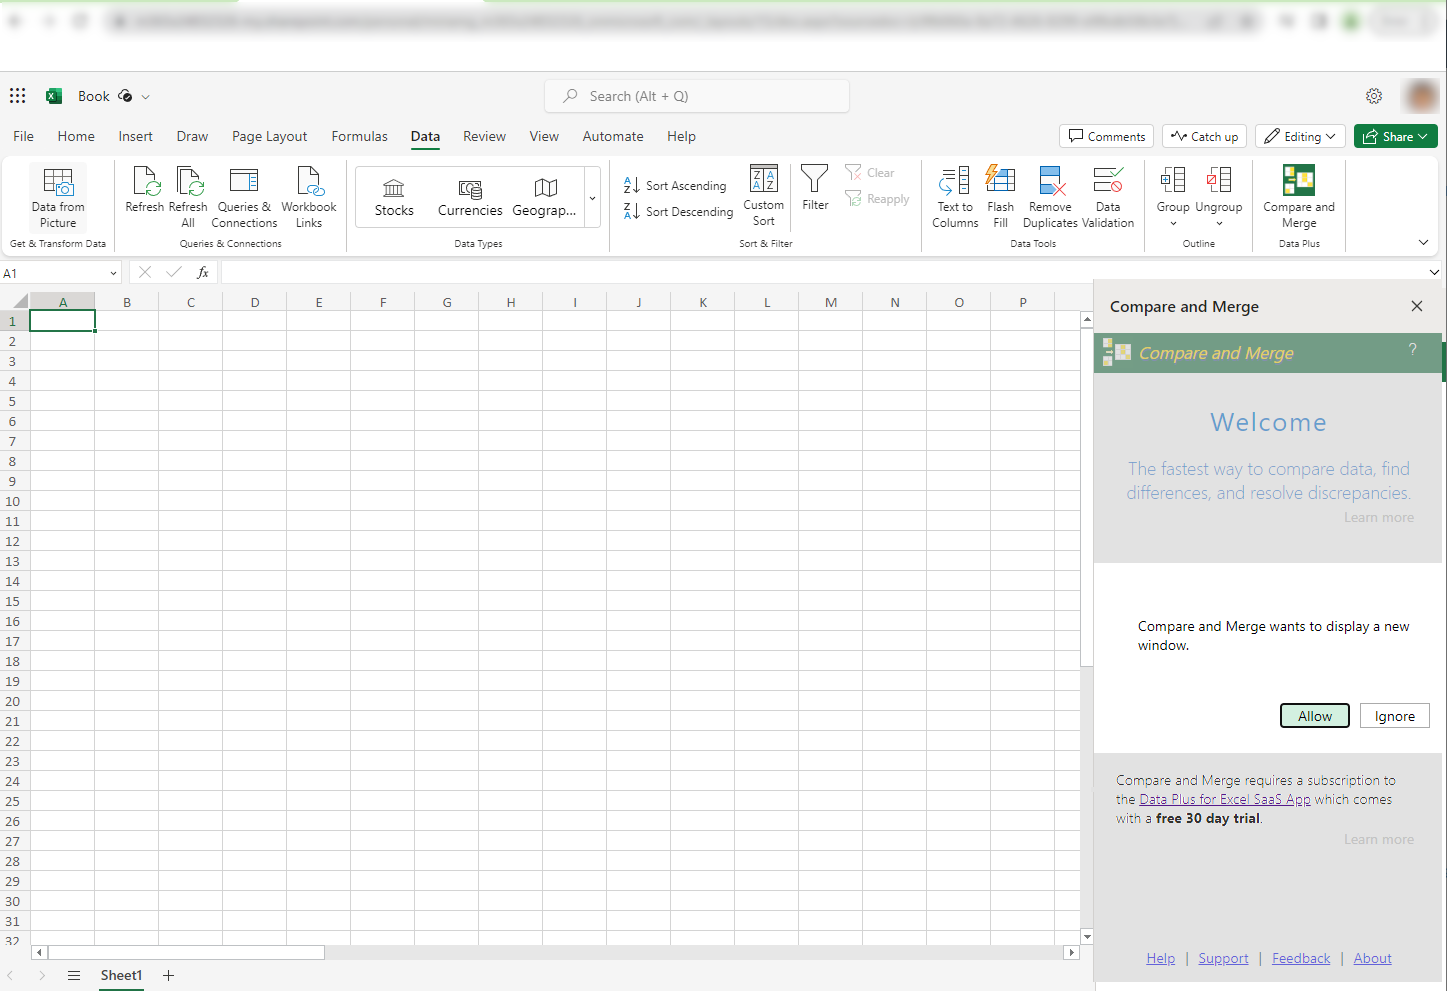This screenshot has width=1447, height=991.
Task: Expand the Name Box dropdown
Action: [x=113, y=273]
